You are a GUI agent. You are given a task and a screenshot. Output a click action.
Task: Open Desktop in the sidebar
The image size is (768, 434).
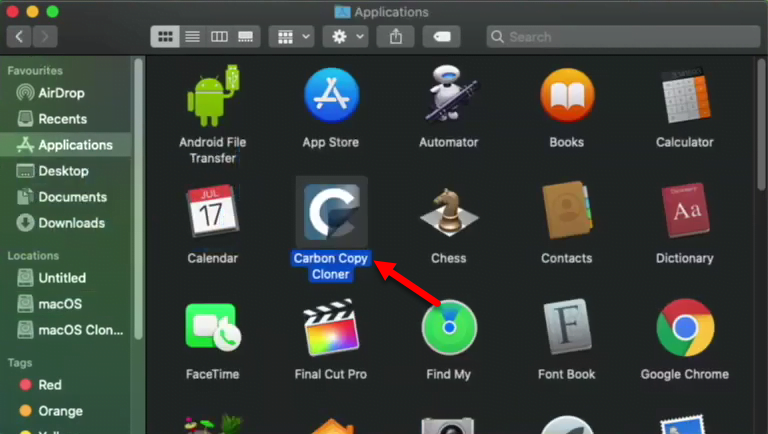[x=66, y=171]
